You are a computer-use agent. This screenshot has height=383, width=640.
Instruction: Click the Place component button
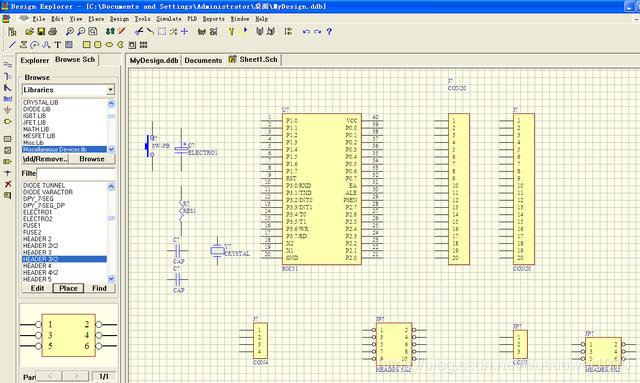point(68,288)
